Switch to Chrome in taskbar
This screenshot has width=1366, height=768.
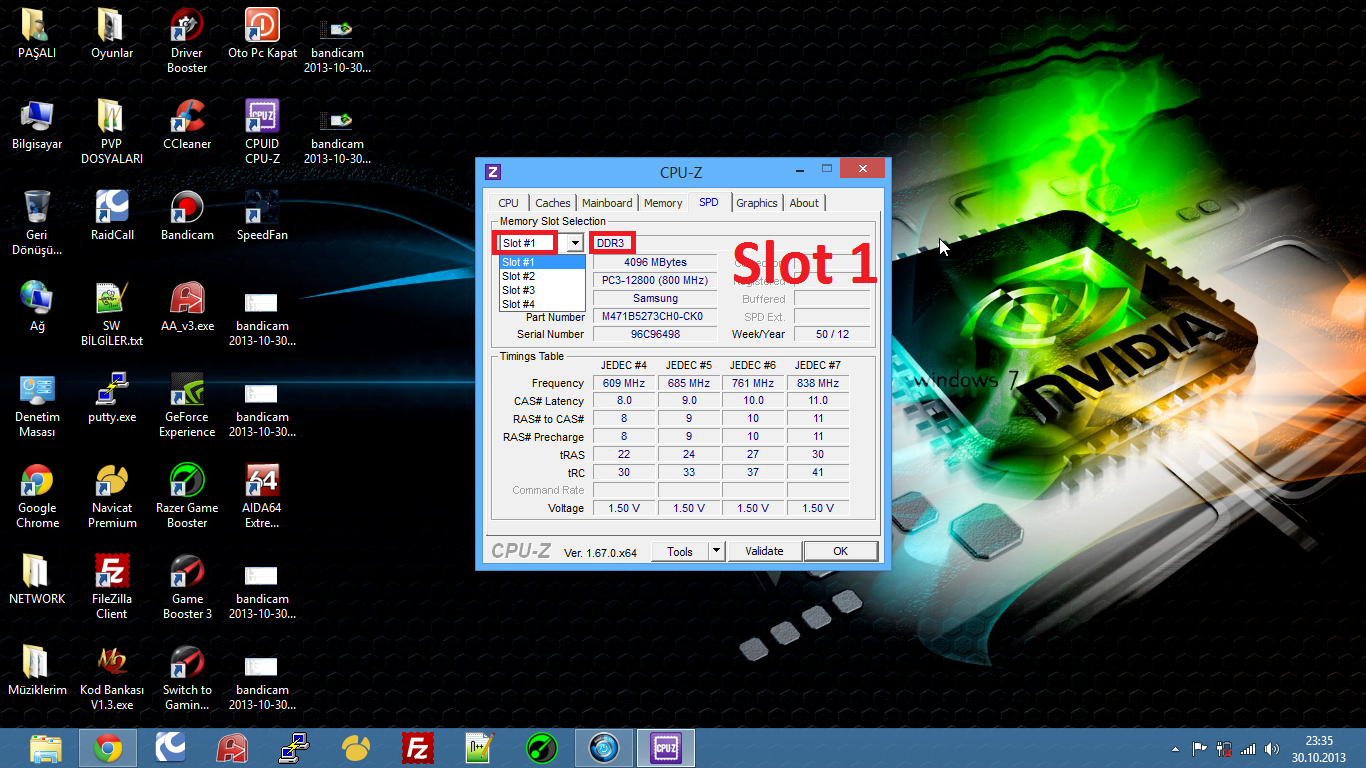(x=108, y=748)
